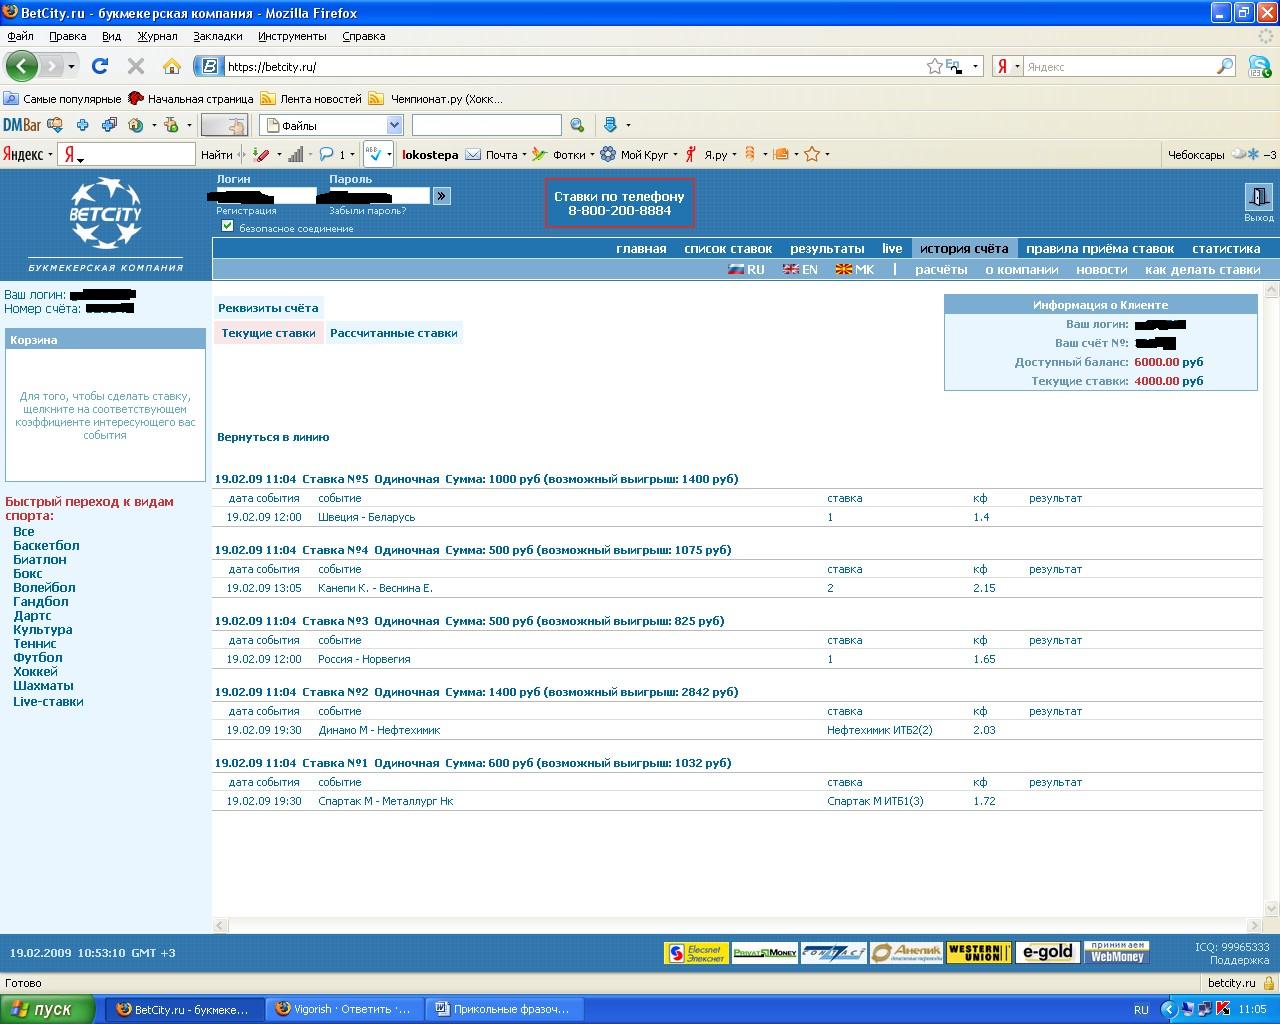Click the WebMoney payment logo

coord(1117,952)
